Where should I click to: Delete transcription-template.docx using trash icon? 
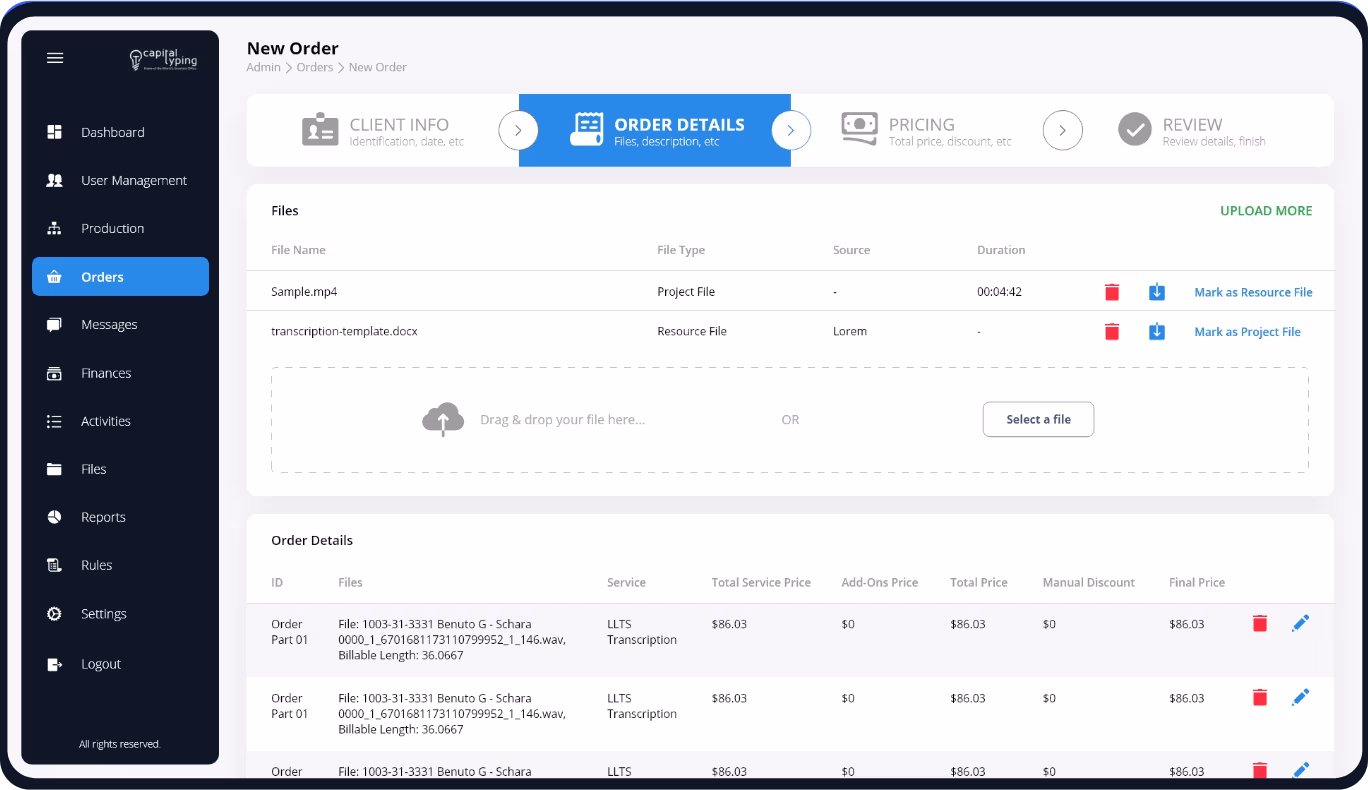click(1112, 331)
